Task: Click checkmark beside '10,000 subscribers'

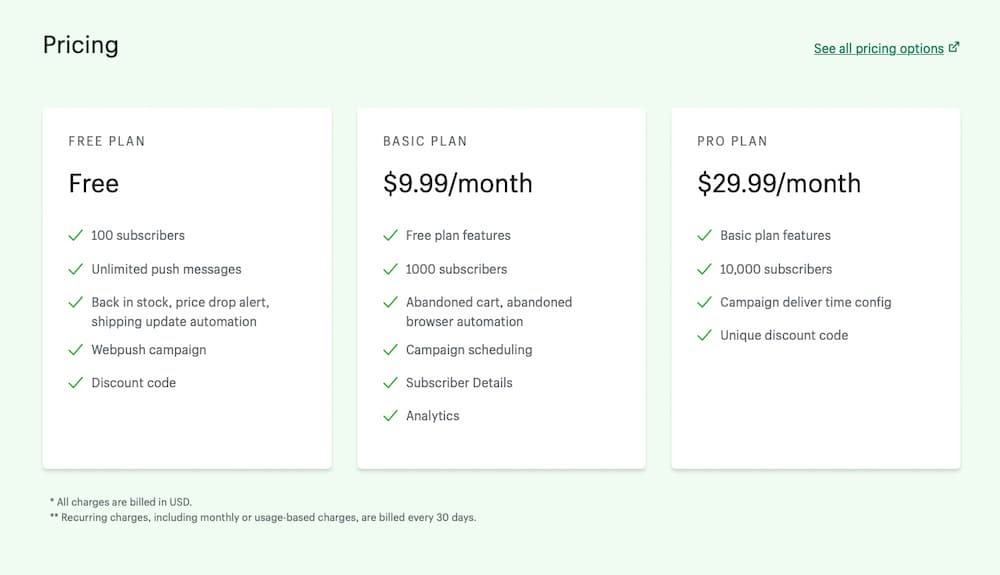Action: pyautogui.click(x=704, y=269)
